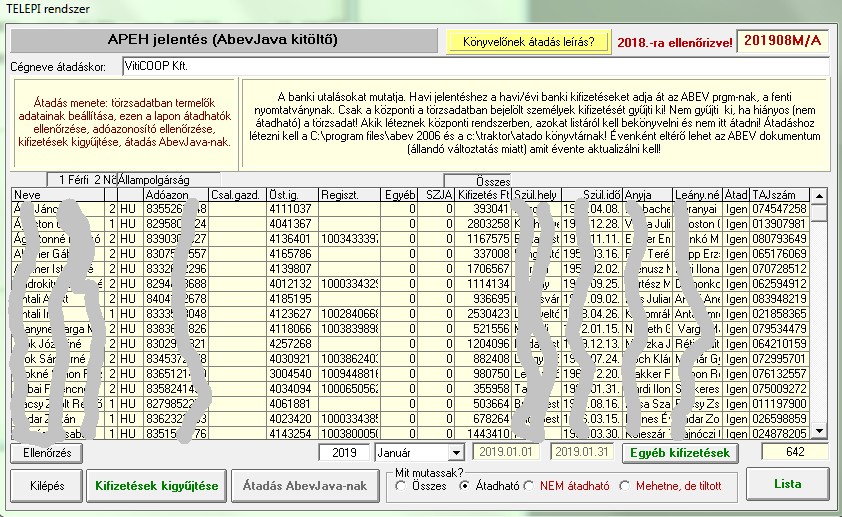The height and width of the screenshot is (517, 842).
Task: Click TAJszám cell 062594912
Action: pyautogui.click(x=780, y=284)
